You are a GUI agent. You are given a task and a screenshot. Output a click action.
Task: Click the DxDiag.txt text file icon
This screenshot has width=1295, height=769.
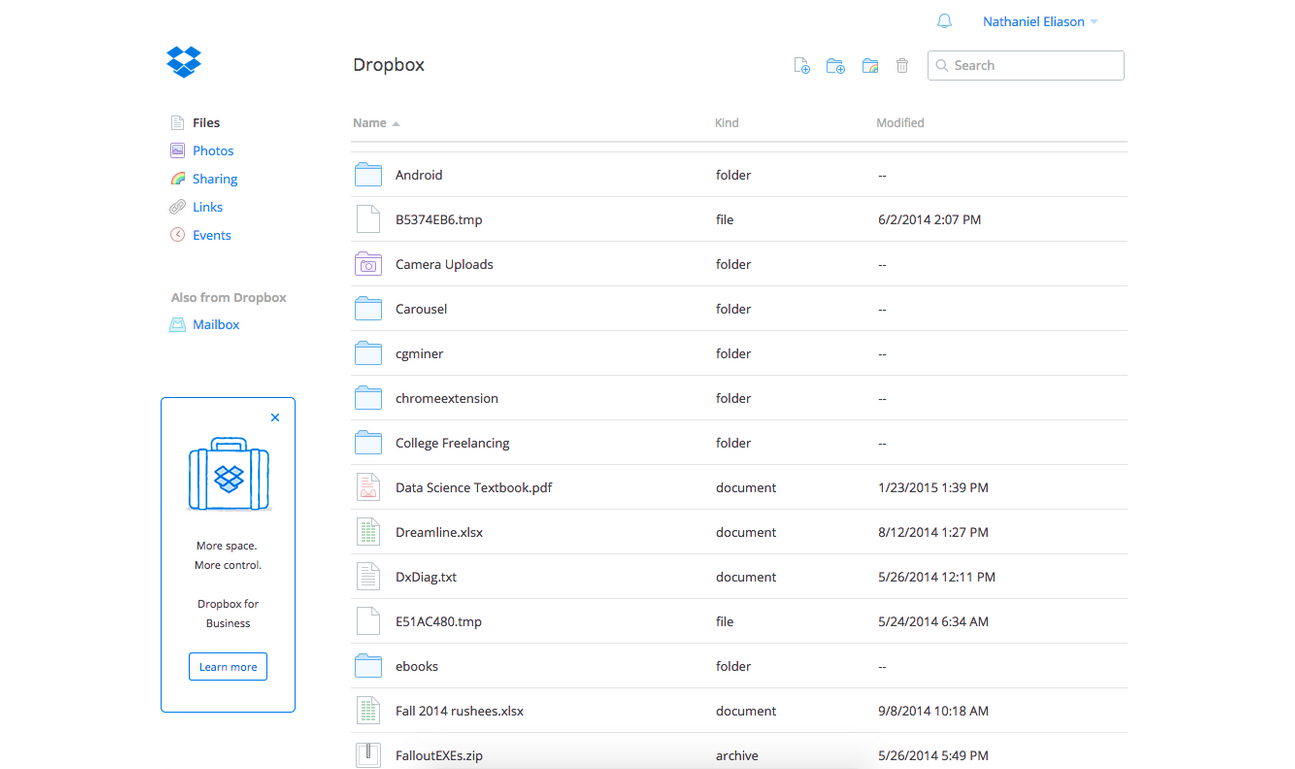pyautogui.click(x=368, y=576)
